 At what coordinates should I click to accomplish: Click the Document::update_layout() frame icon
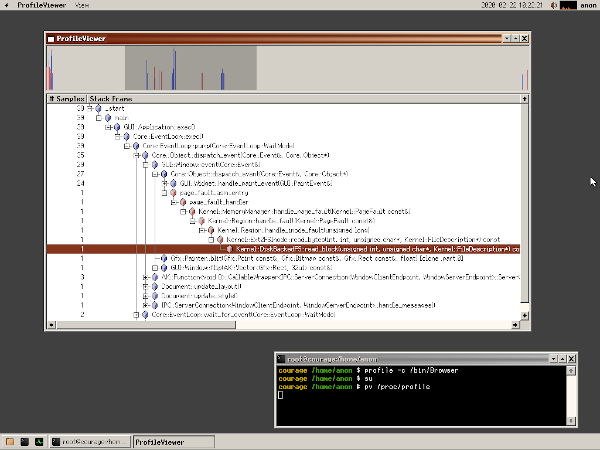(155, 287)
